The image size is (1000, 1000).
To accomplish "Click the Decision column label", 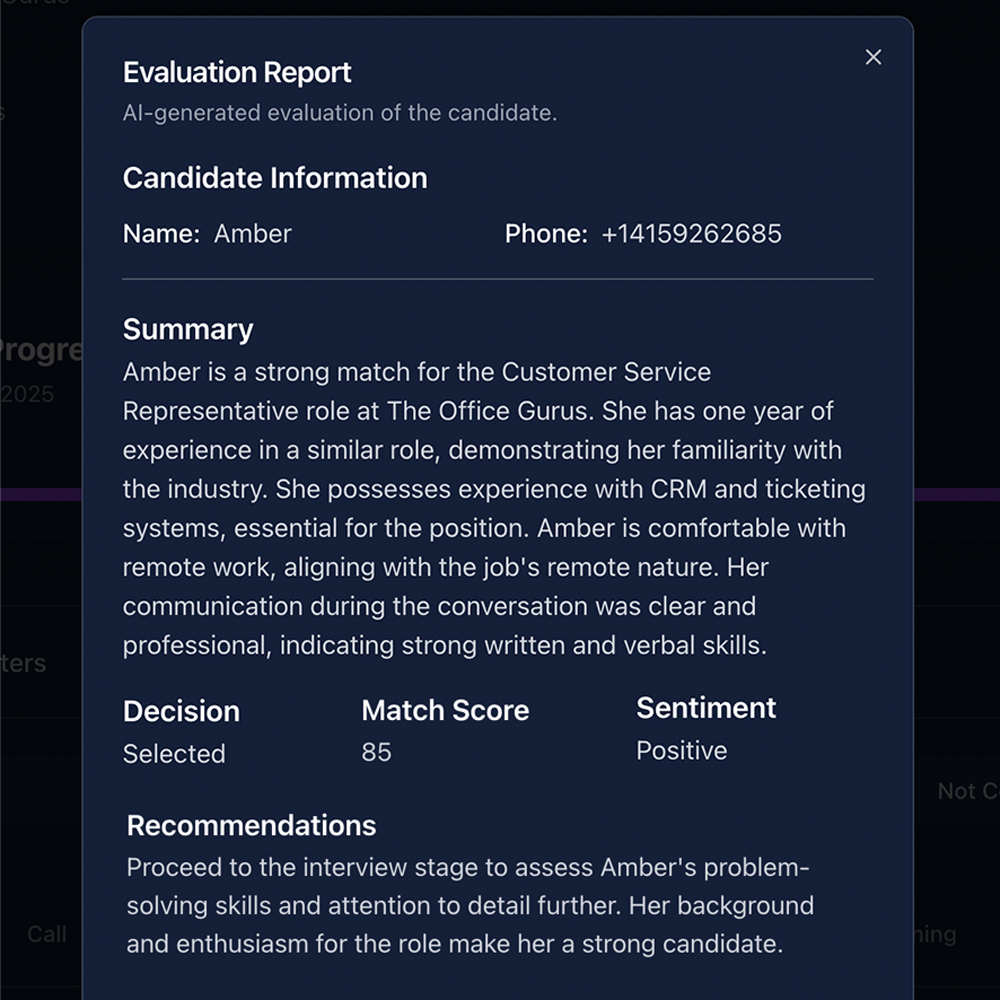I will pyautogui.click(x=181, y=711).
